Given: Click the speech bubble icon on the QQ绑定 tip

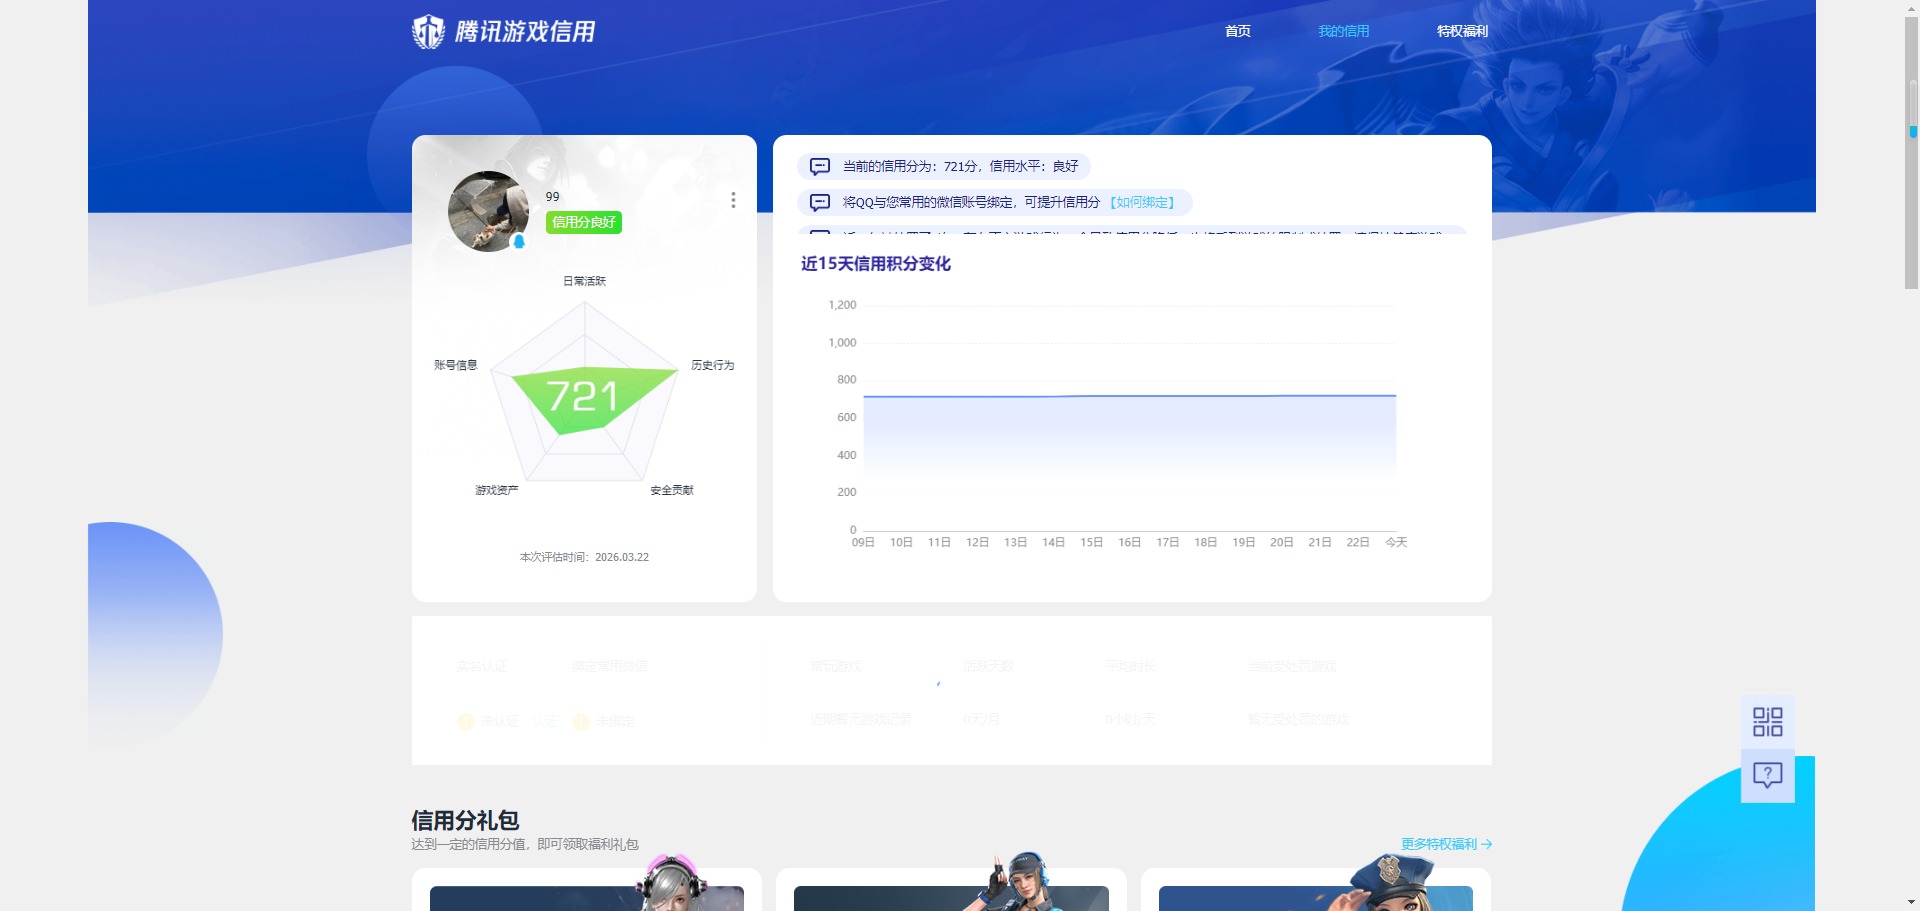Looking at the screenshot, I should [x=819, y=201].
